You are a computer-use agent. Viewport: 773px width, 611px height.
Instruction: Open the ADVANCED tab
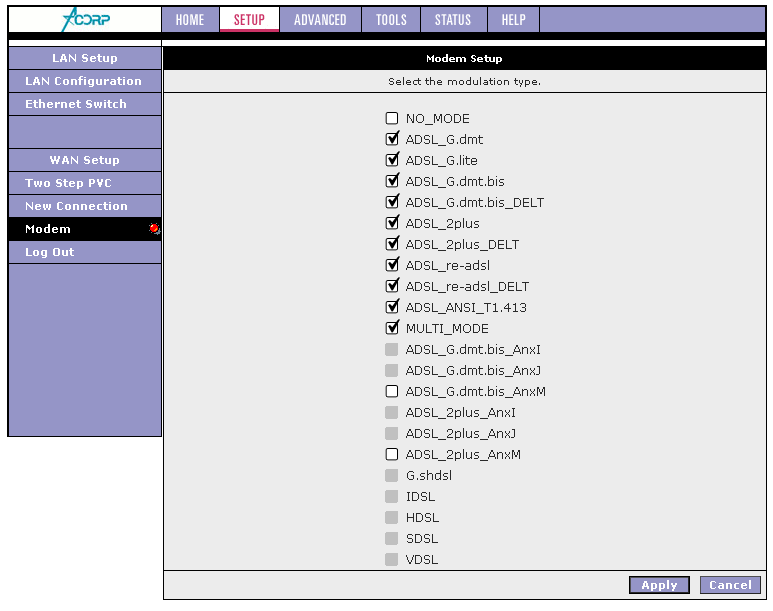pyautogui.click(x=320, y=20)
